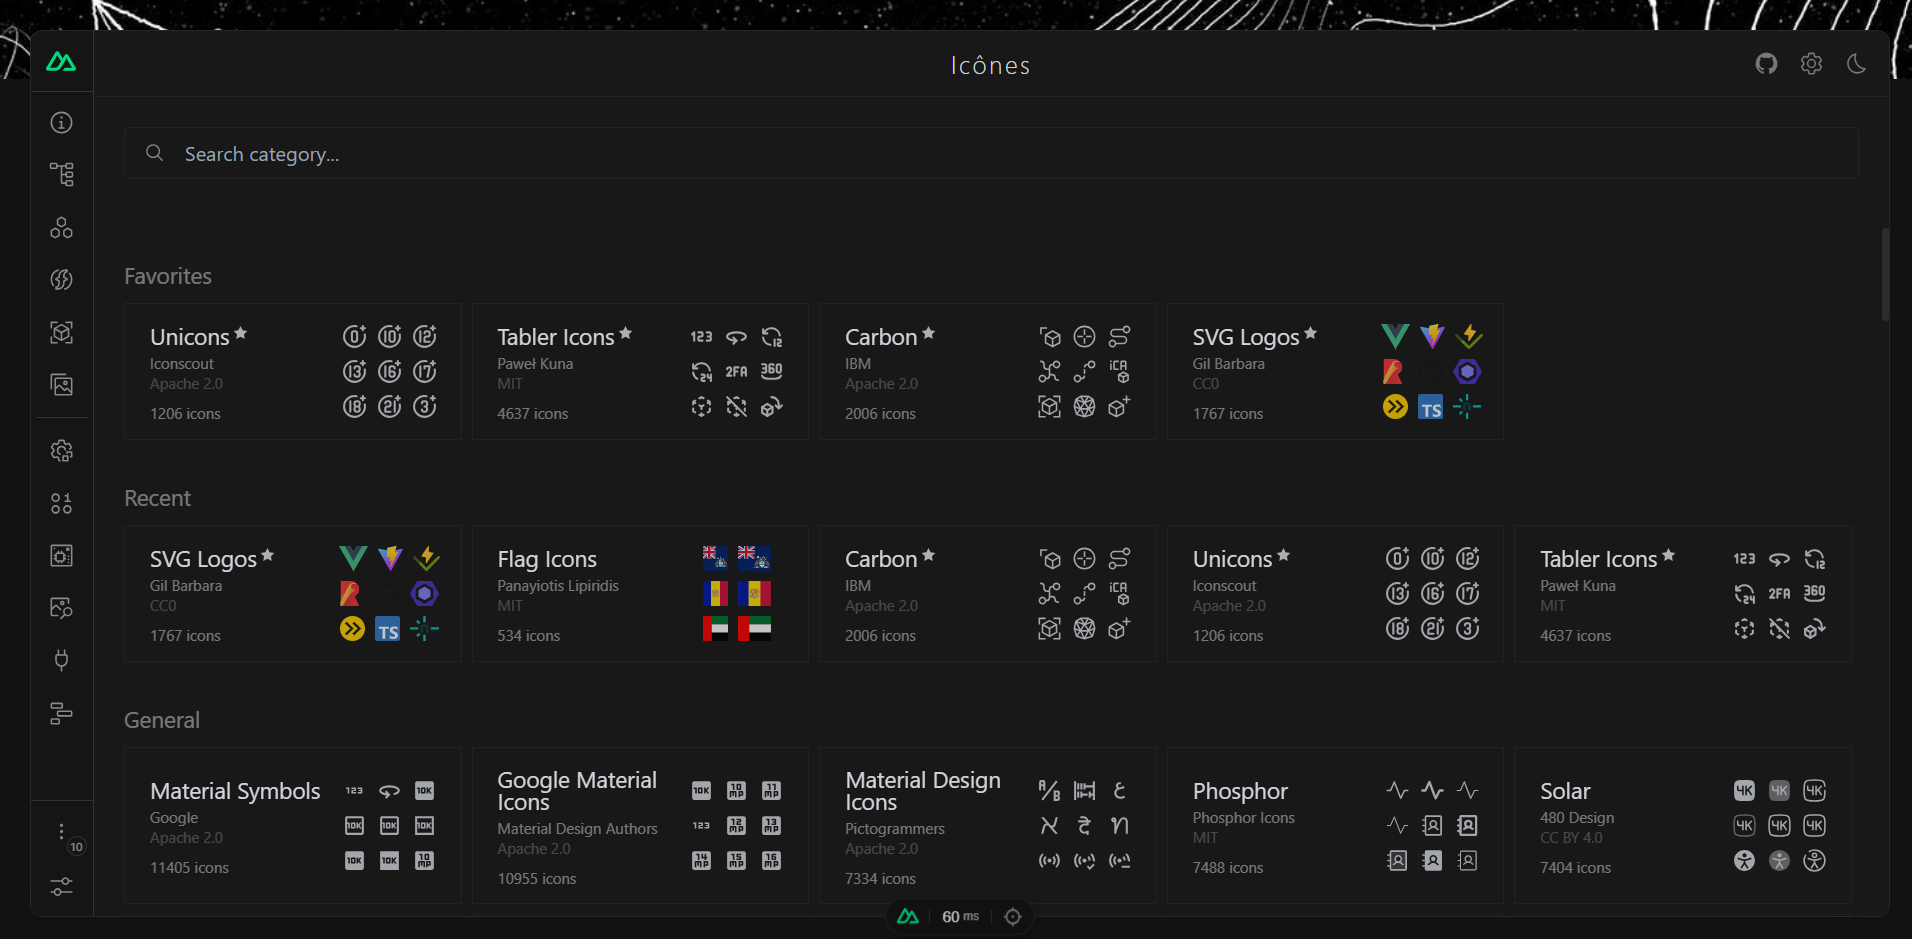The width and height of the screenshot is (1912, 939).
Task: Click the Panayiotis Lipiridis author text
Action: [x=558, y=586]
